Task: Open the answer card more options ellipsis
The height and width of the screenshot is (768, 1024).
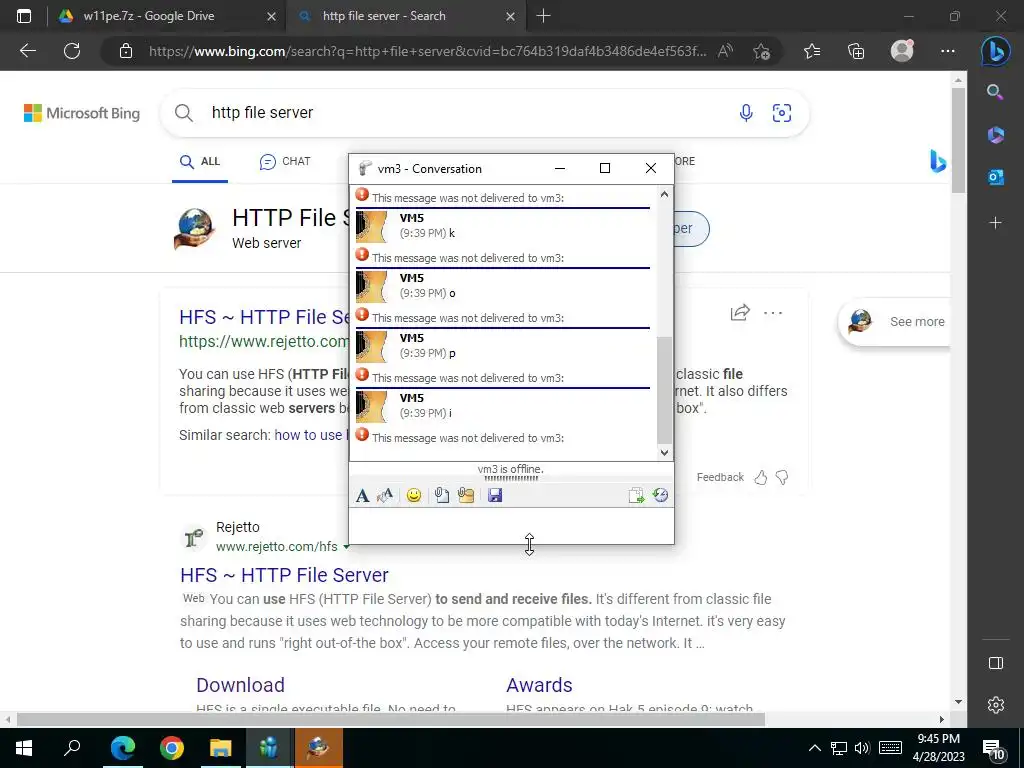Action: click(x=773, y=313)
